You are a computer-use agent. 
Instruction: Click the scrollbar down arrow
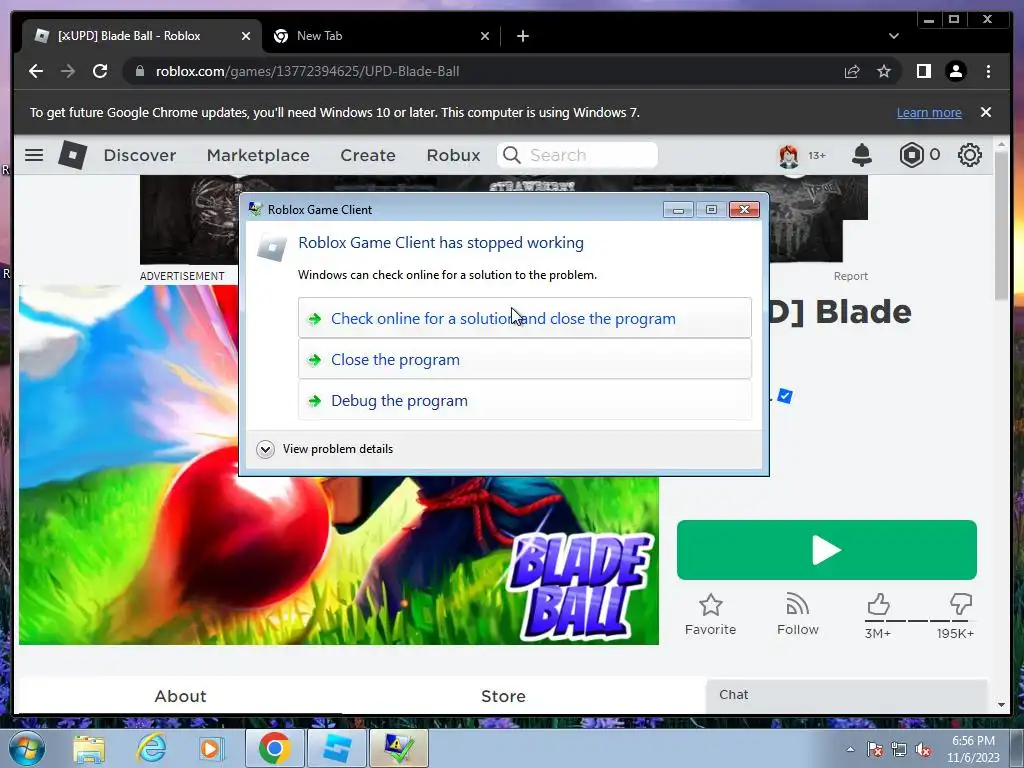pyautogui.click(x=1001, y=705)
